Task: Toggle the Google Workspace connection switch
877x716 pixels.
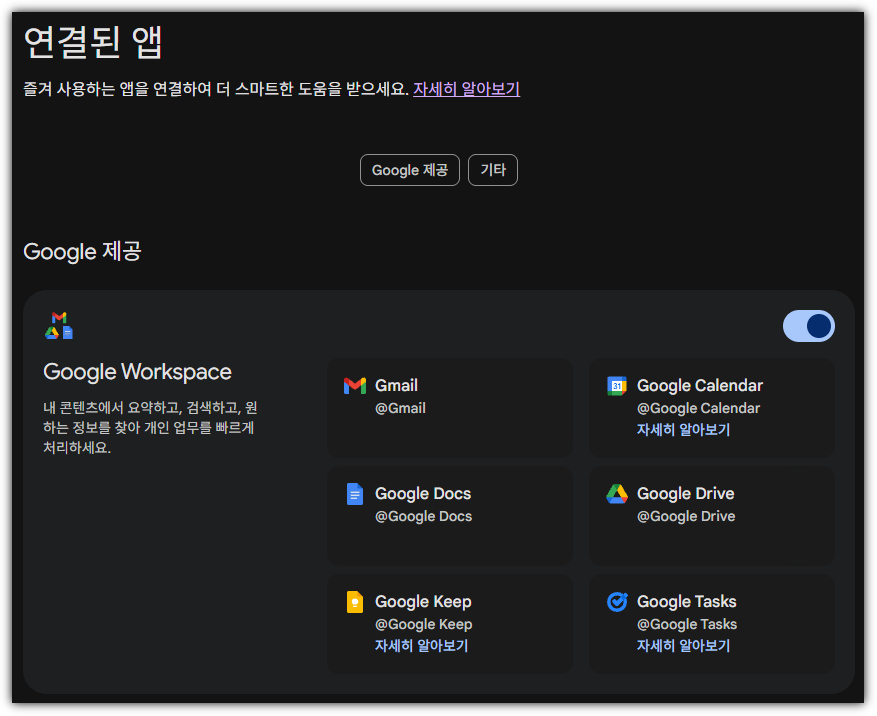Action: (808, 326)
